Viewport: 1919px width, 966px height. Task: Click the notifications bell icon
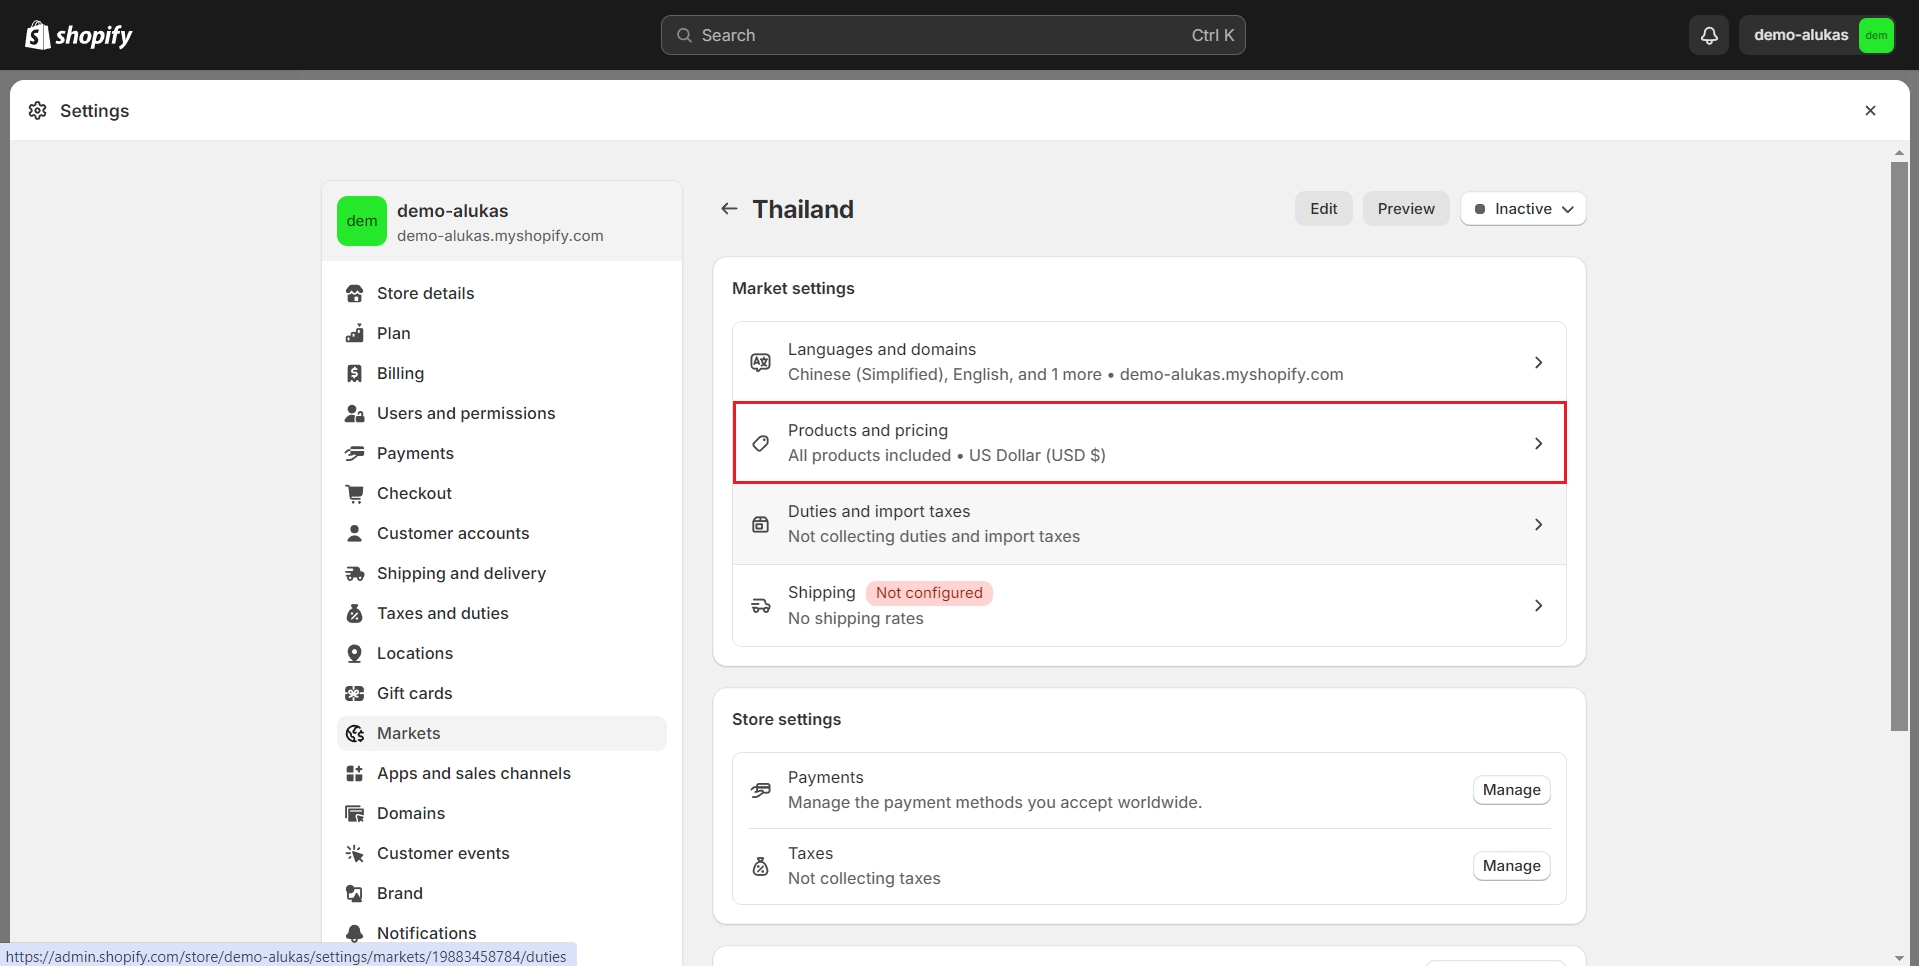tap(1709, 35)
